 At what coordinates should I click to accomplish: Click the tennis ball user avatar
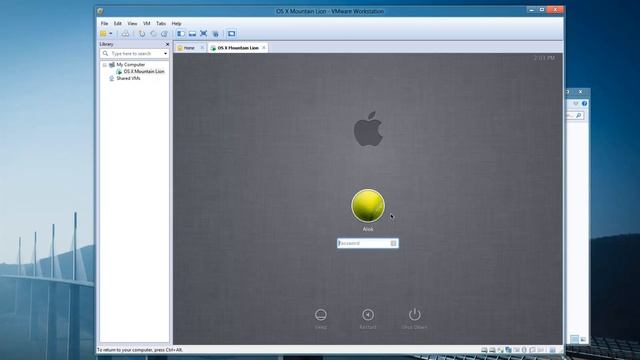click(368, 206)
